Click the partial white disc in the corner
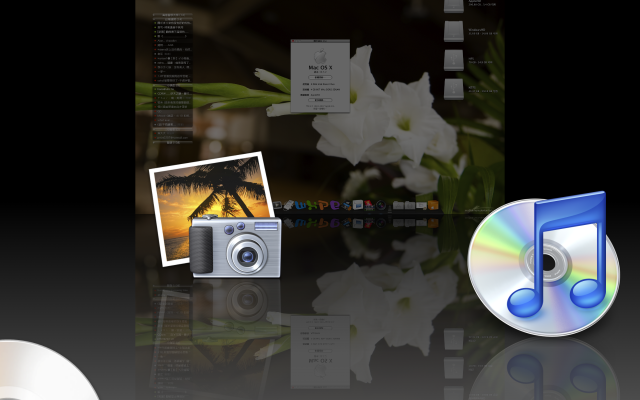Screen dimensions: 640x400 pos(45,371)
